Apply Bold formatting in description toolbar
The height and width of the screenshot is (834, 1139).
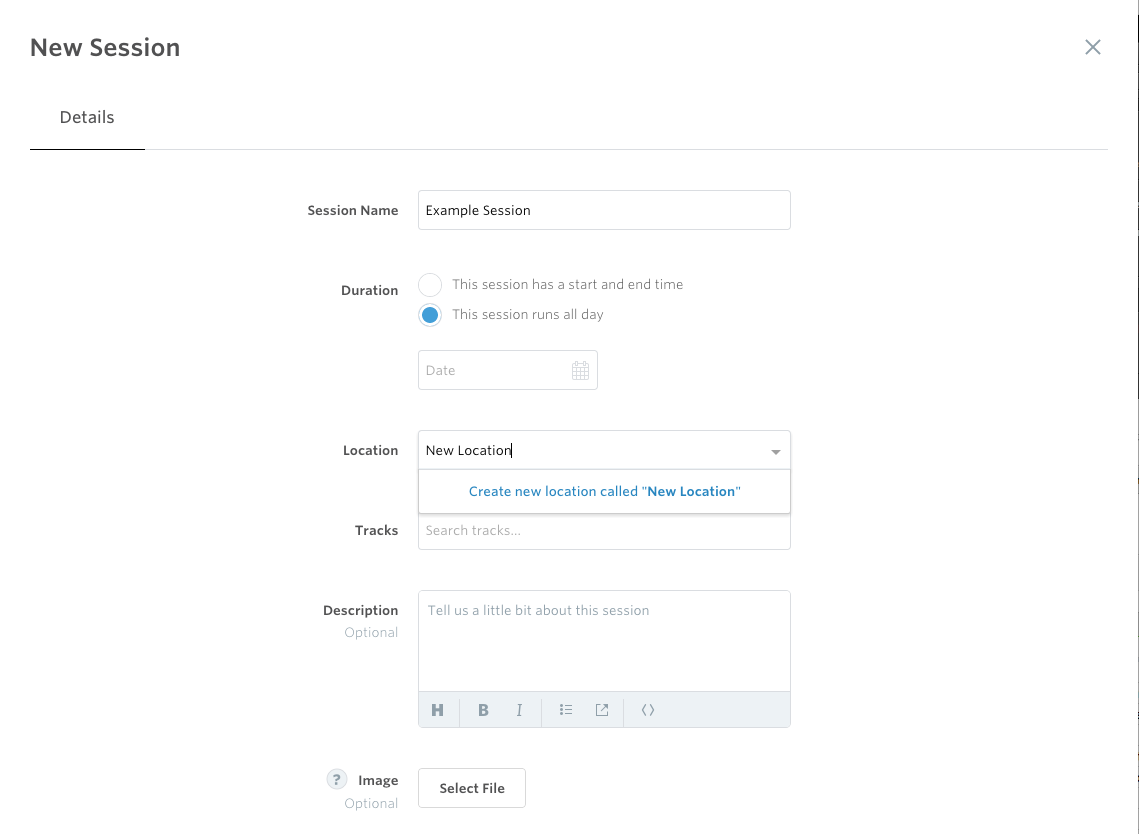tap(483, 710)
